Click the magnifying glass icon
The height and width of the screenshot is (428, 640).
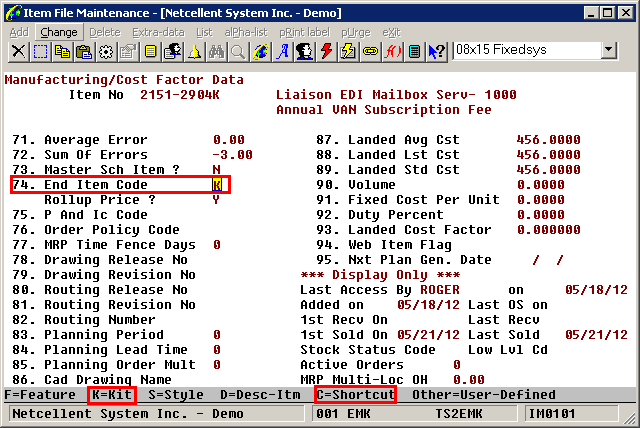coord(239,52)
